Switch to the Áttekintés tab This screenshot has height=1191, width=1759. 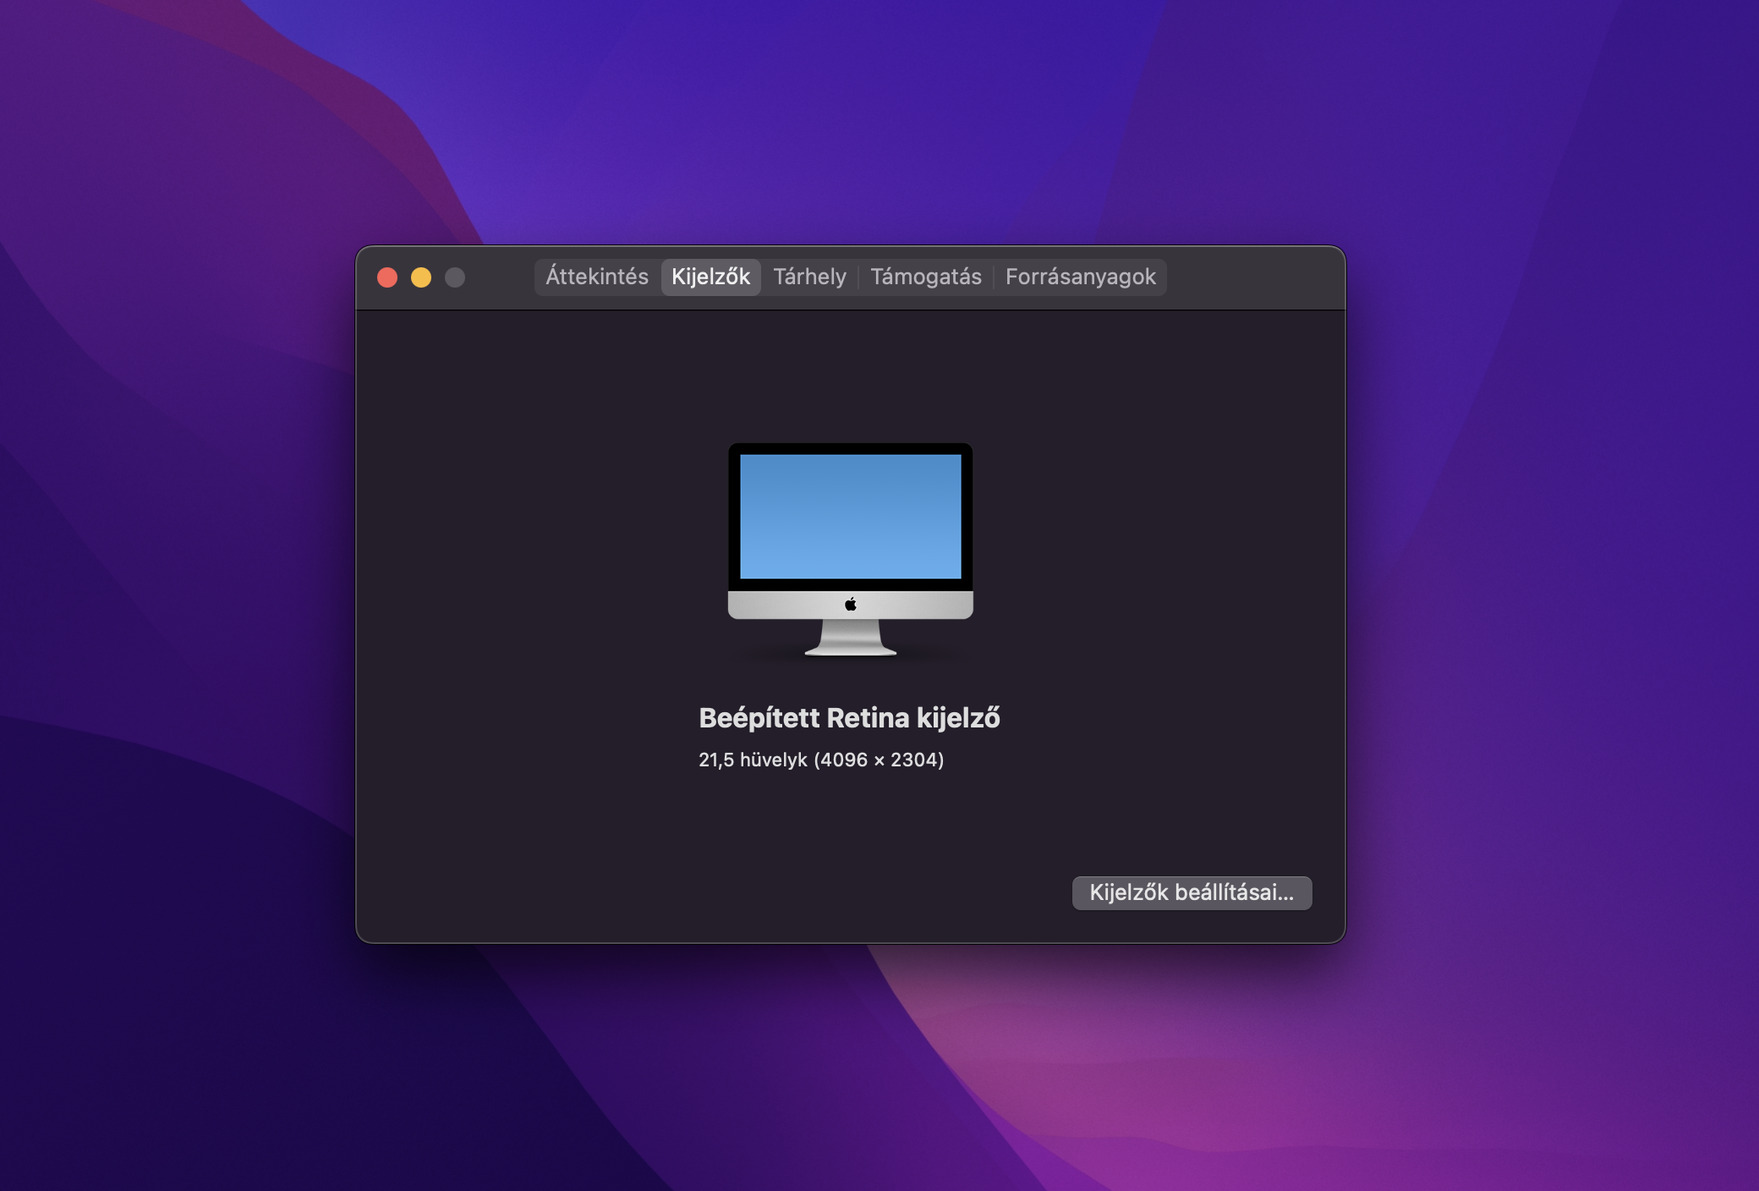point(597,277)
